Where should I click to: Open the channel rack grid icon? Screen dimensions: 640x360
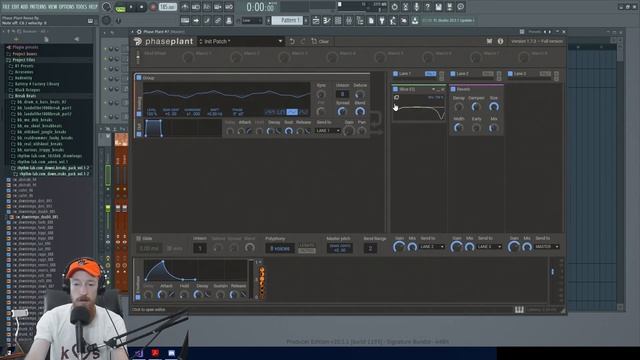(x=338, y=20)
